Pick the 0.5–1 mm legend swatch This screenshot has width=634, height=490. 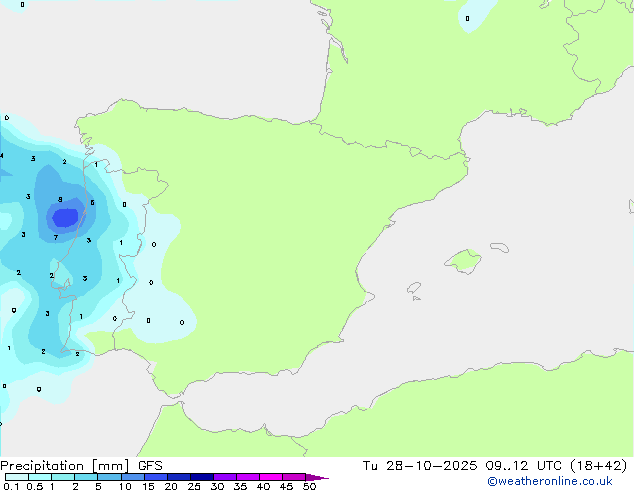pos(40,477)
